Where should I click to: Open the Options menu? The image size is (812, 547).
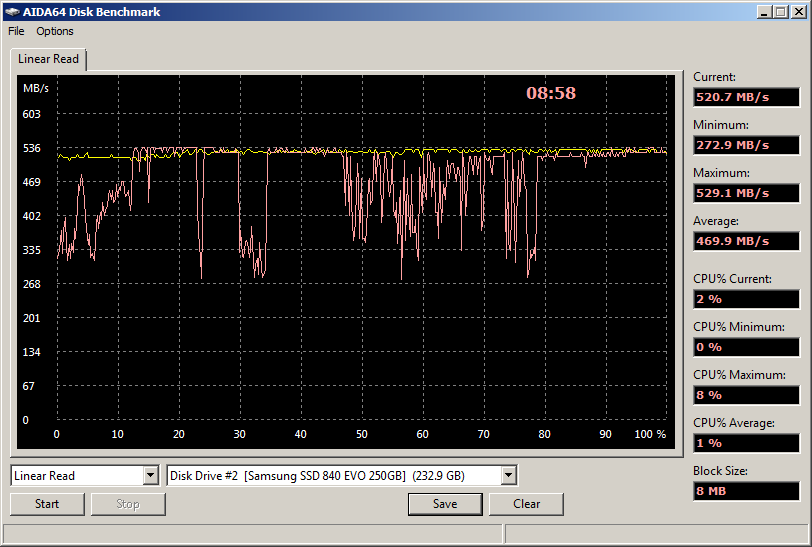(54, 31)
